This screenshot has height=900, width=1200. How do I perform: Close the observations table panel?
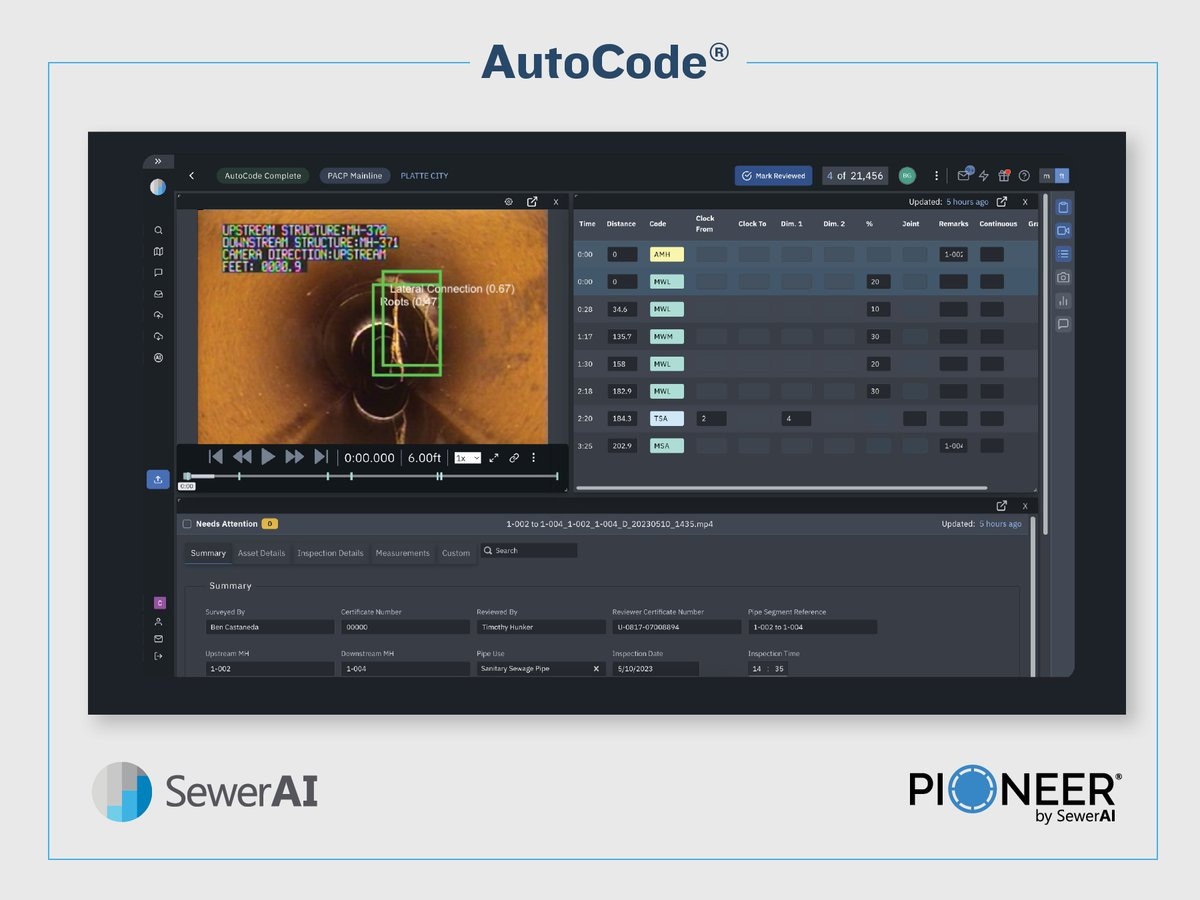1025,202
